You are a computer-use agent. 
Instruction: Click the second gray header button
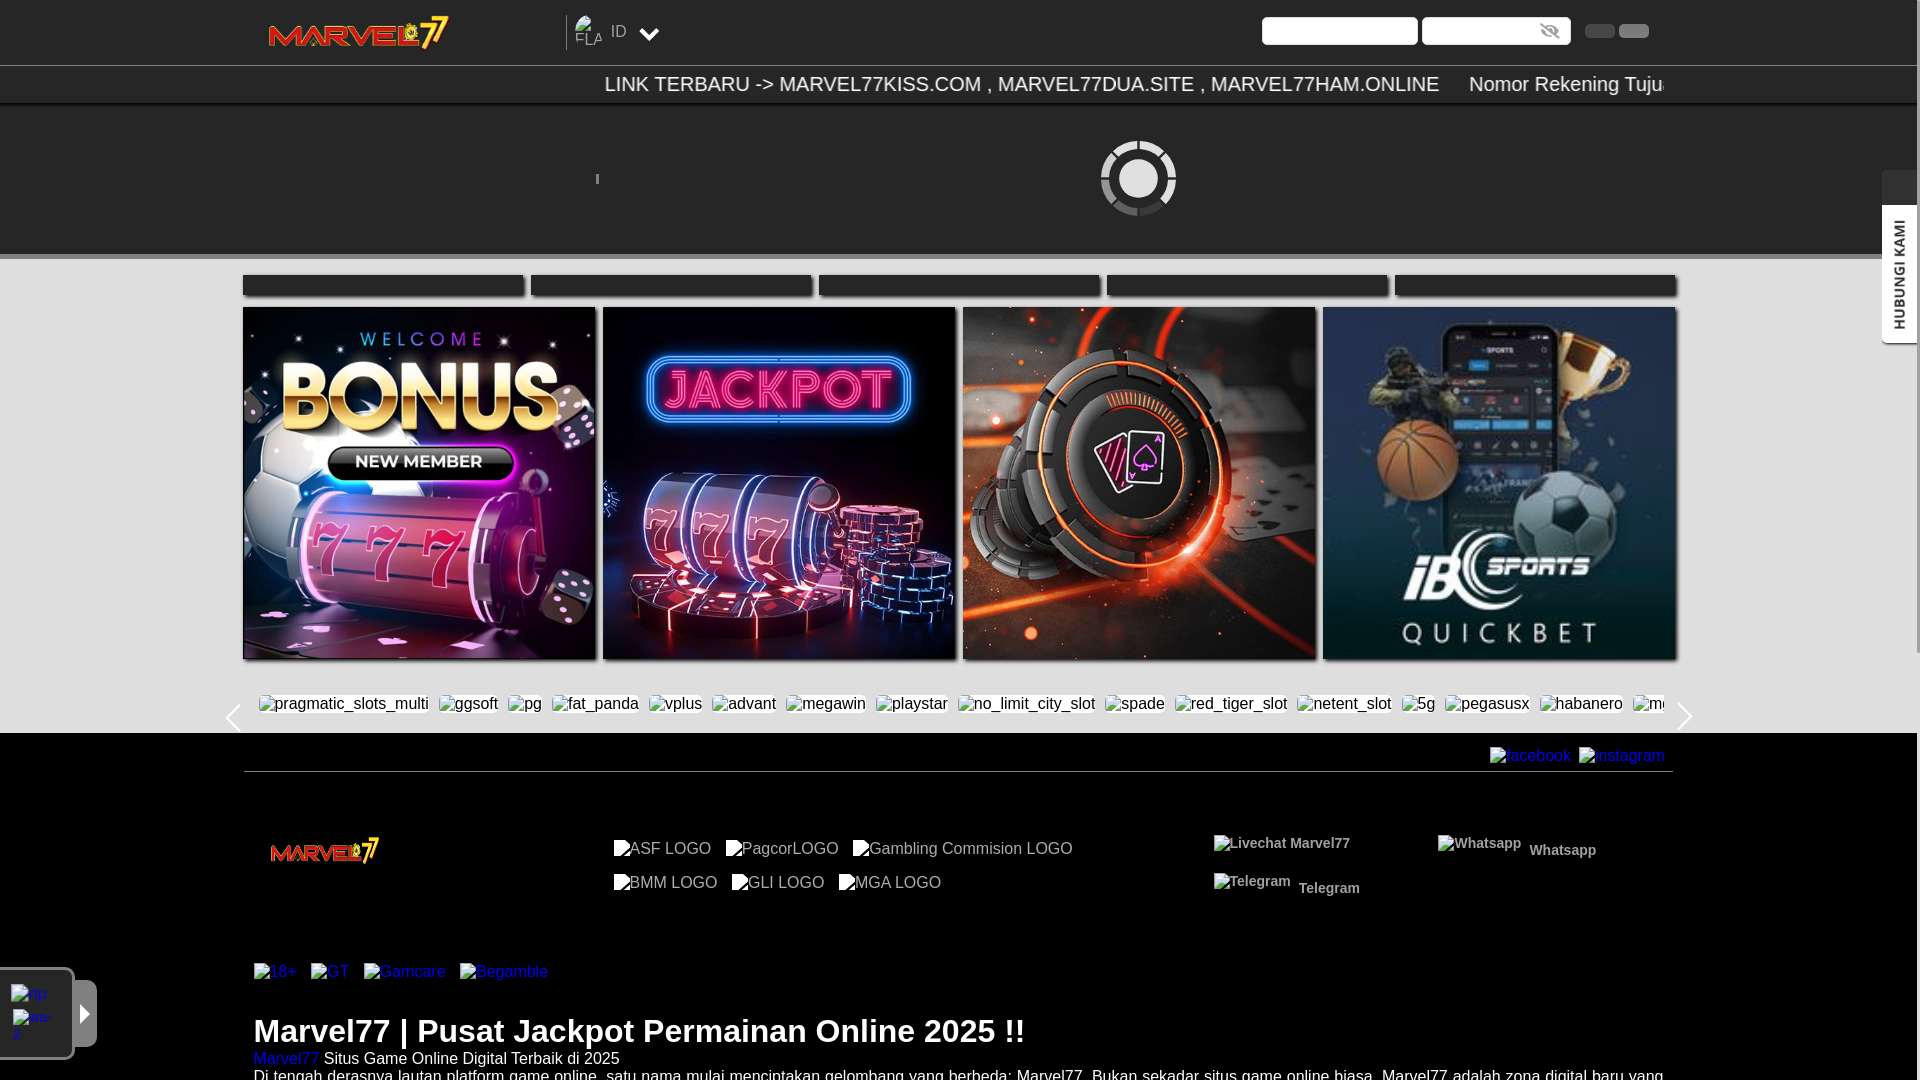point(1634,31)
